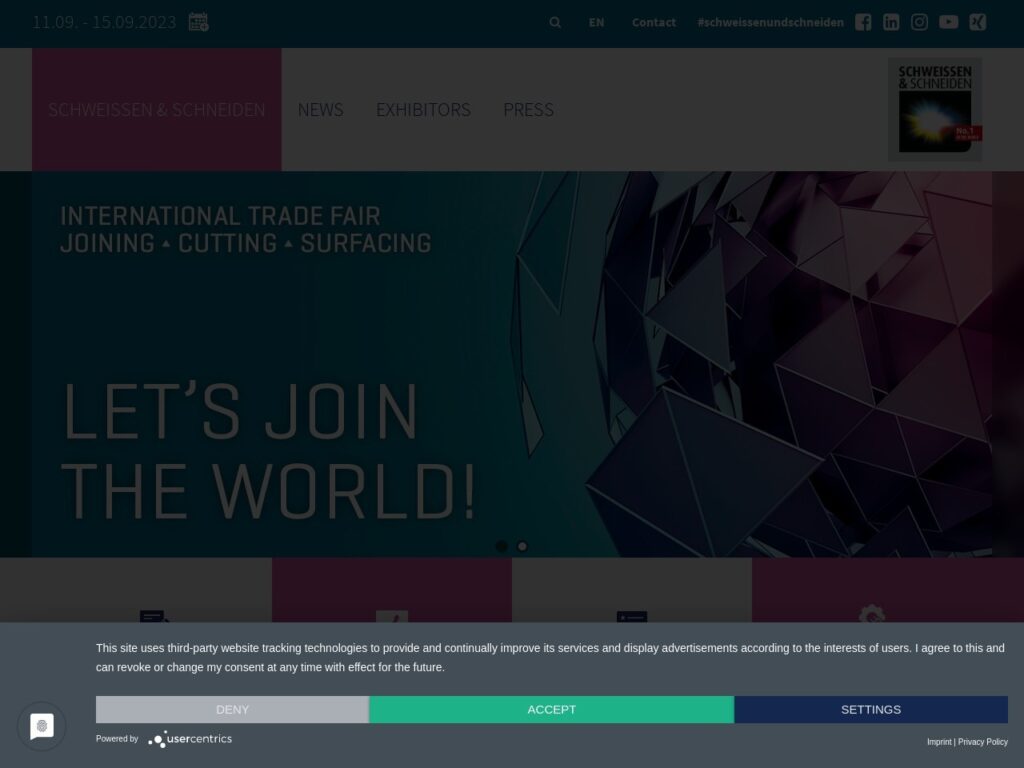Open the #schweissenundschneiden hashtag link
Screen dimensions: 1024x768
771,22
